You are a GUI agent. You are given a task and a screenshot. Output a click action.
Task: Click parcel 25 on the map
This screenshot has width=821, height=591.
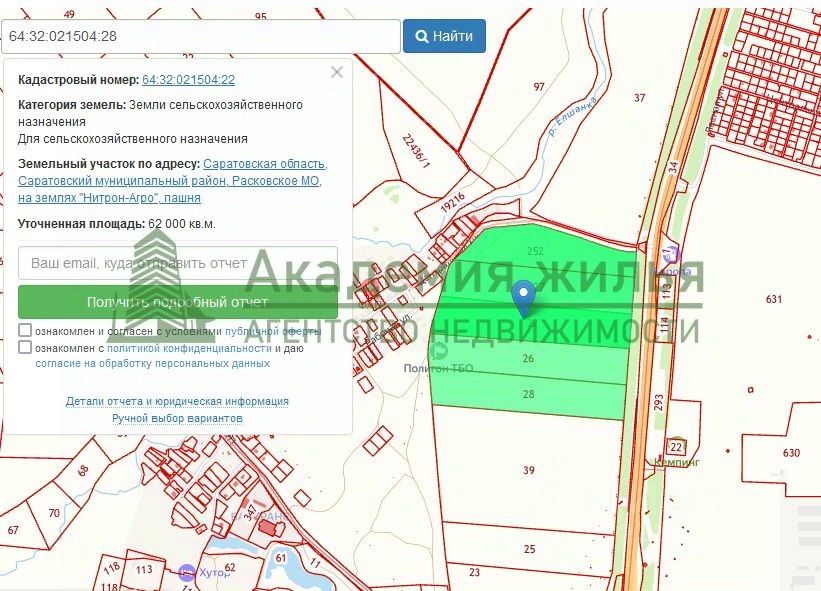pos(529,549)
